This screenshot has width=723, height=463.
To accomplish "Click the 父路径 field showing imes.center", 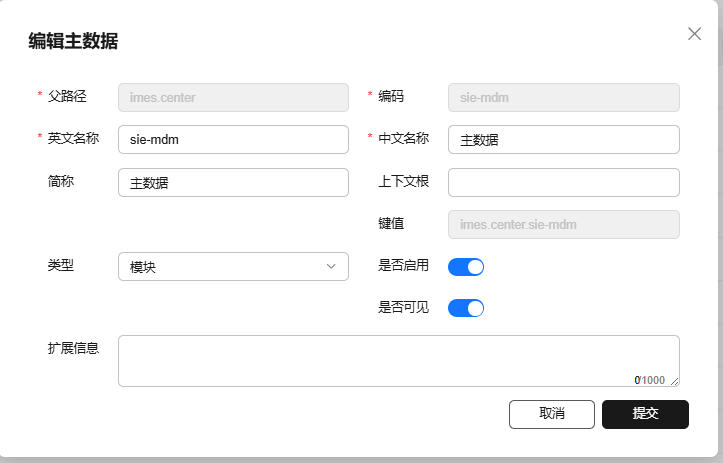I will pyautogui.click(x=233, y=97).
